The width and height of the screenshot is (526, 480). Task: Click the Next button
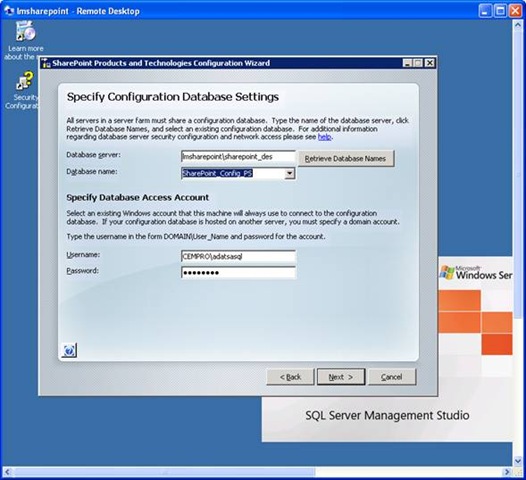tap(341, 377)
